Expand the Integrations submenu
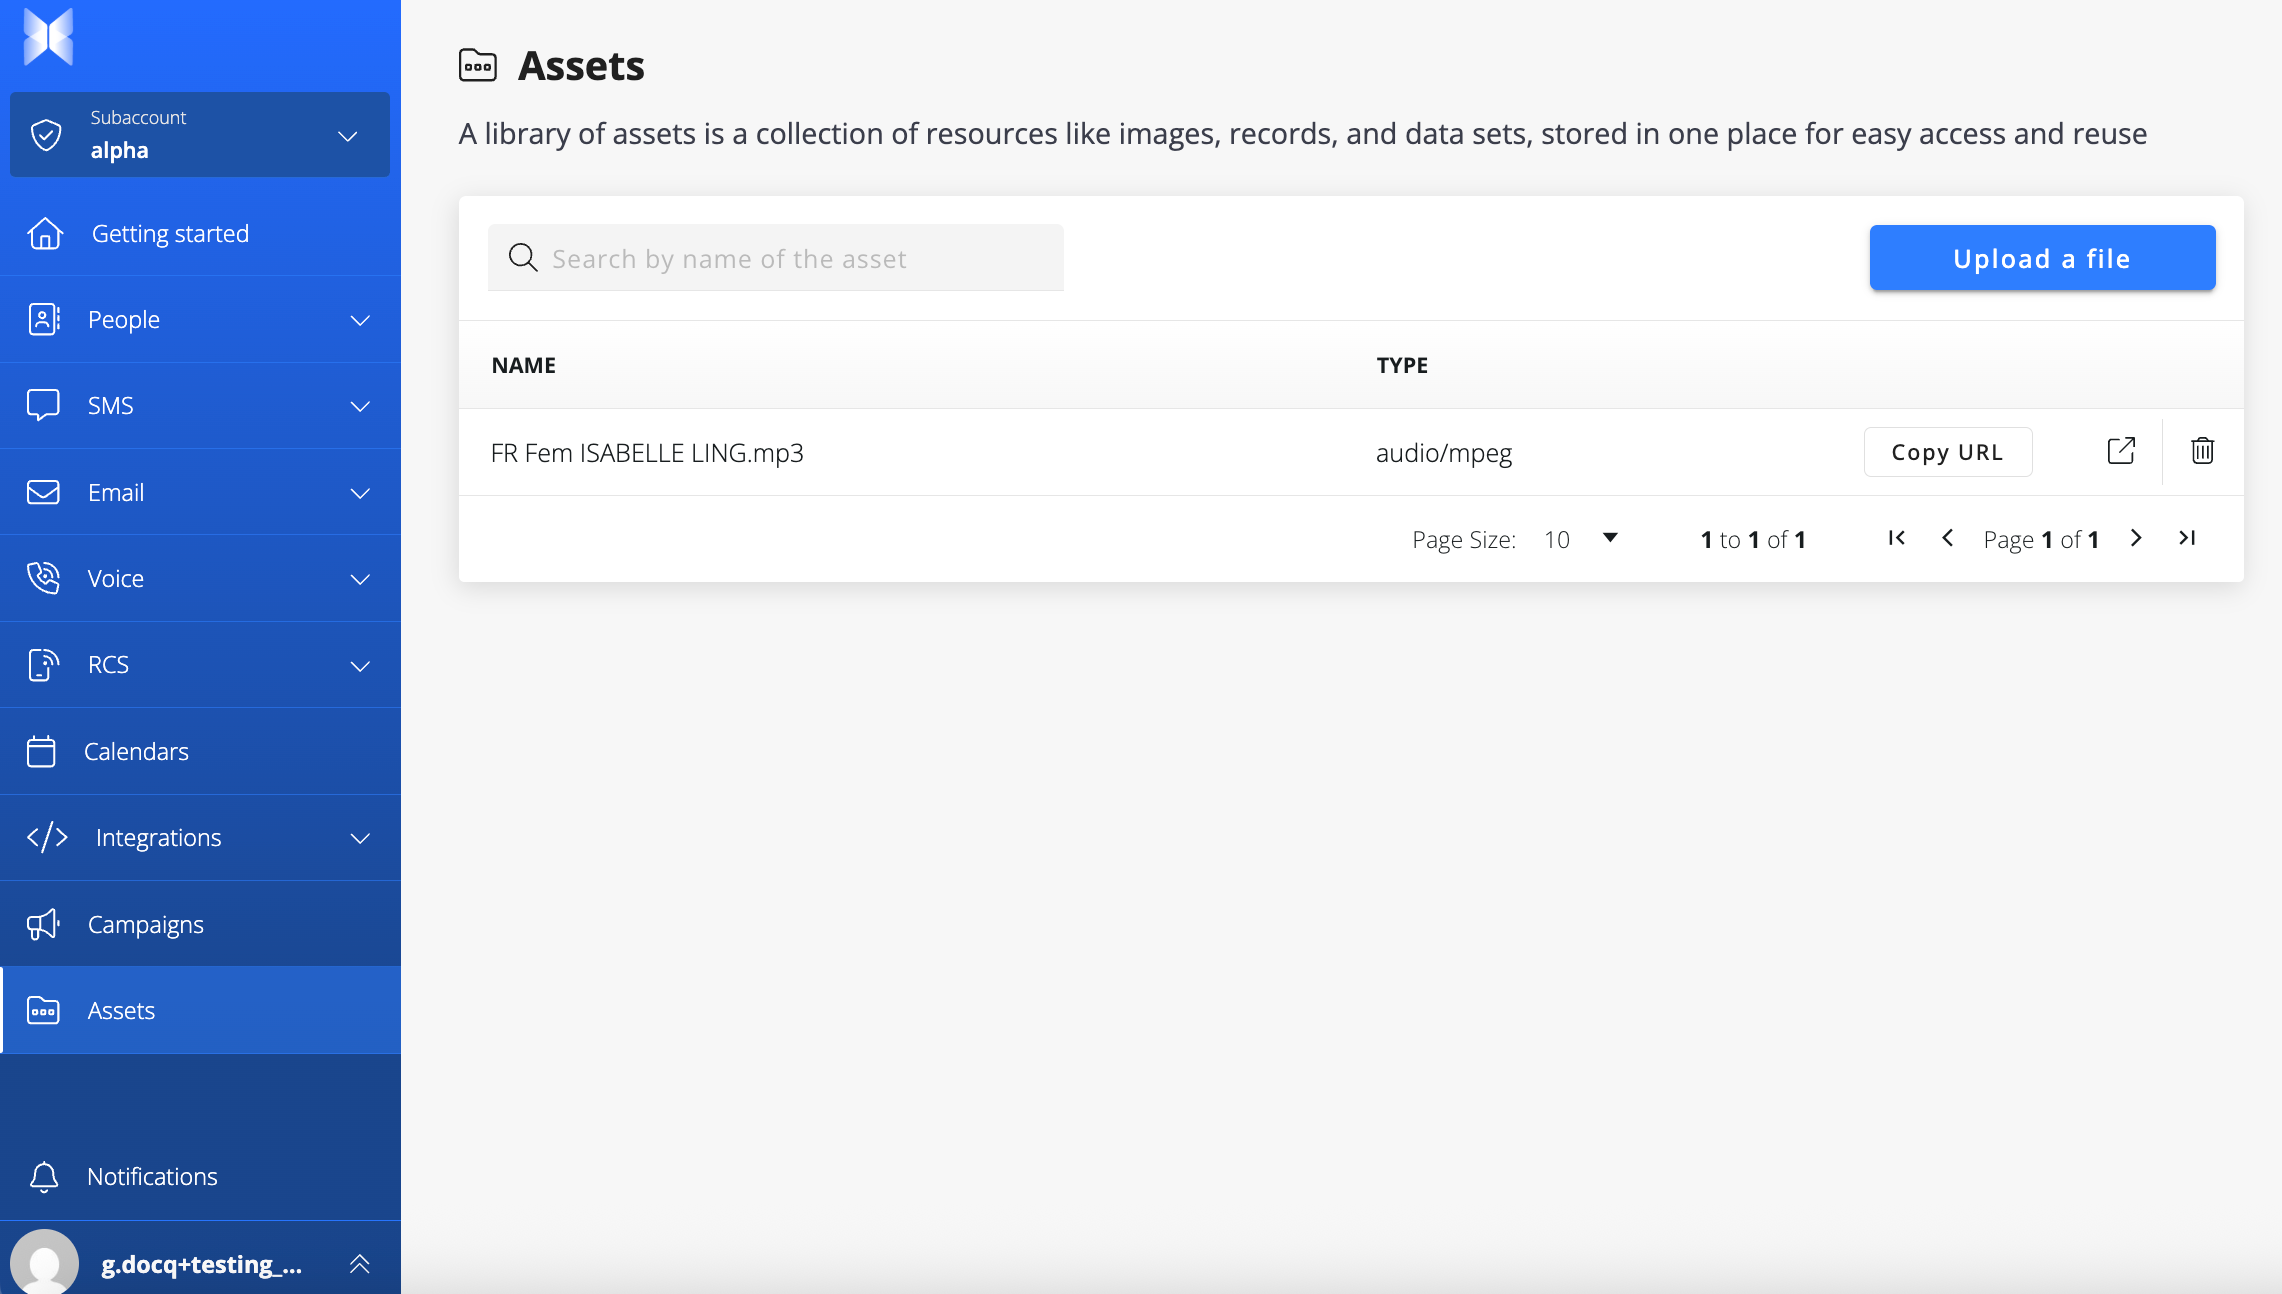Image resolution: width=2282 pixels, height=1294 pixels. pos(200,837)
